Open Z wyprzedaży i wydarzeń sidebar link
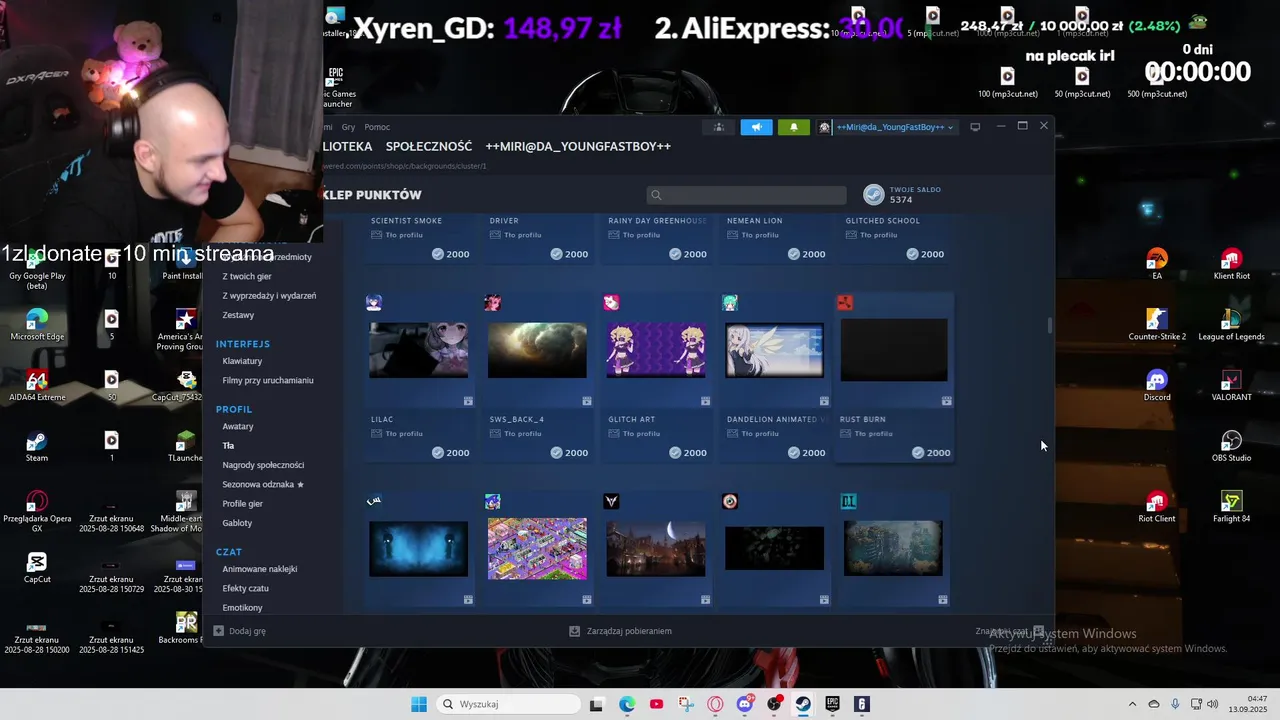Screen dimensions: 1280x720 269,296
